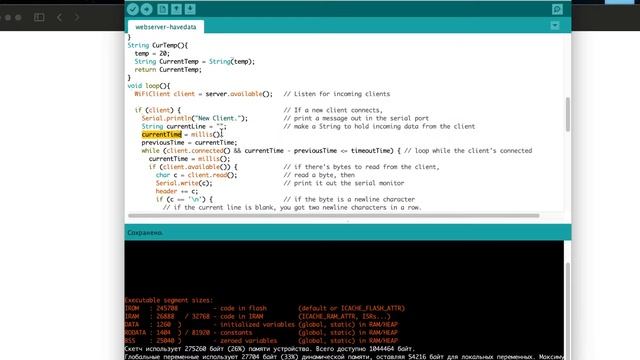This screenshot has width=640, height=360.
Task: Click the 'Глобальные переменные используют' console line
Action: click(x=344, y=357)
